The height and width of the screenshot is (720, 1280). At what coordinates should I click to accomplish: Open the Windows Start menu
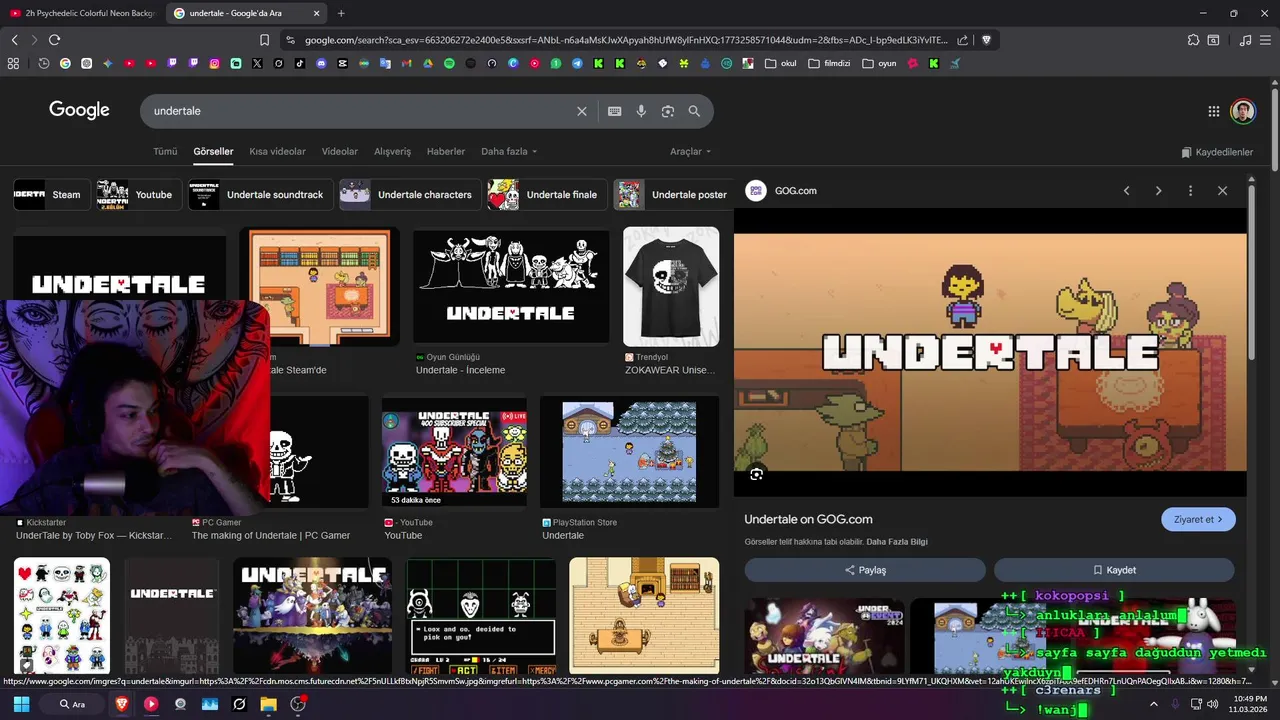tap(21, 704)
